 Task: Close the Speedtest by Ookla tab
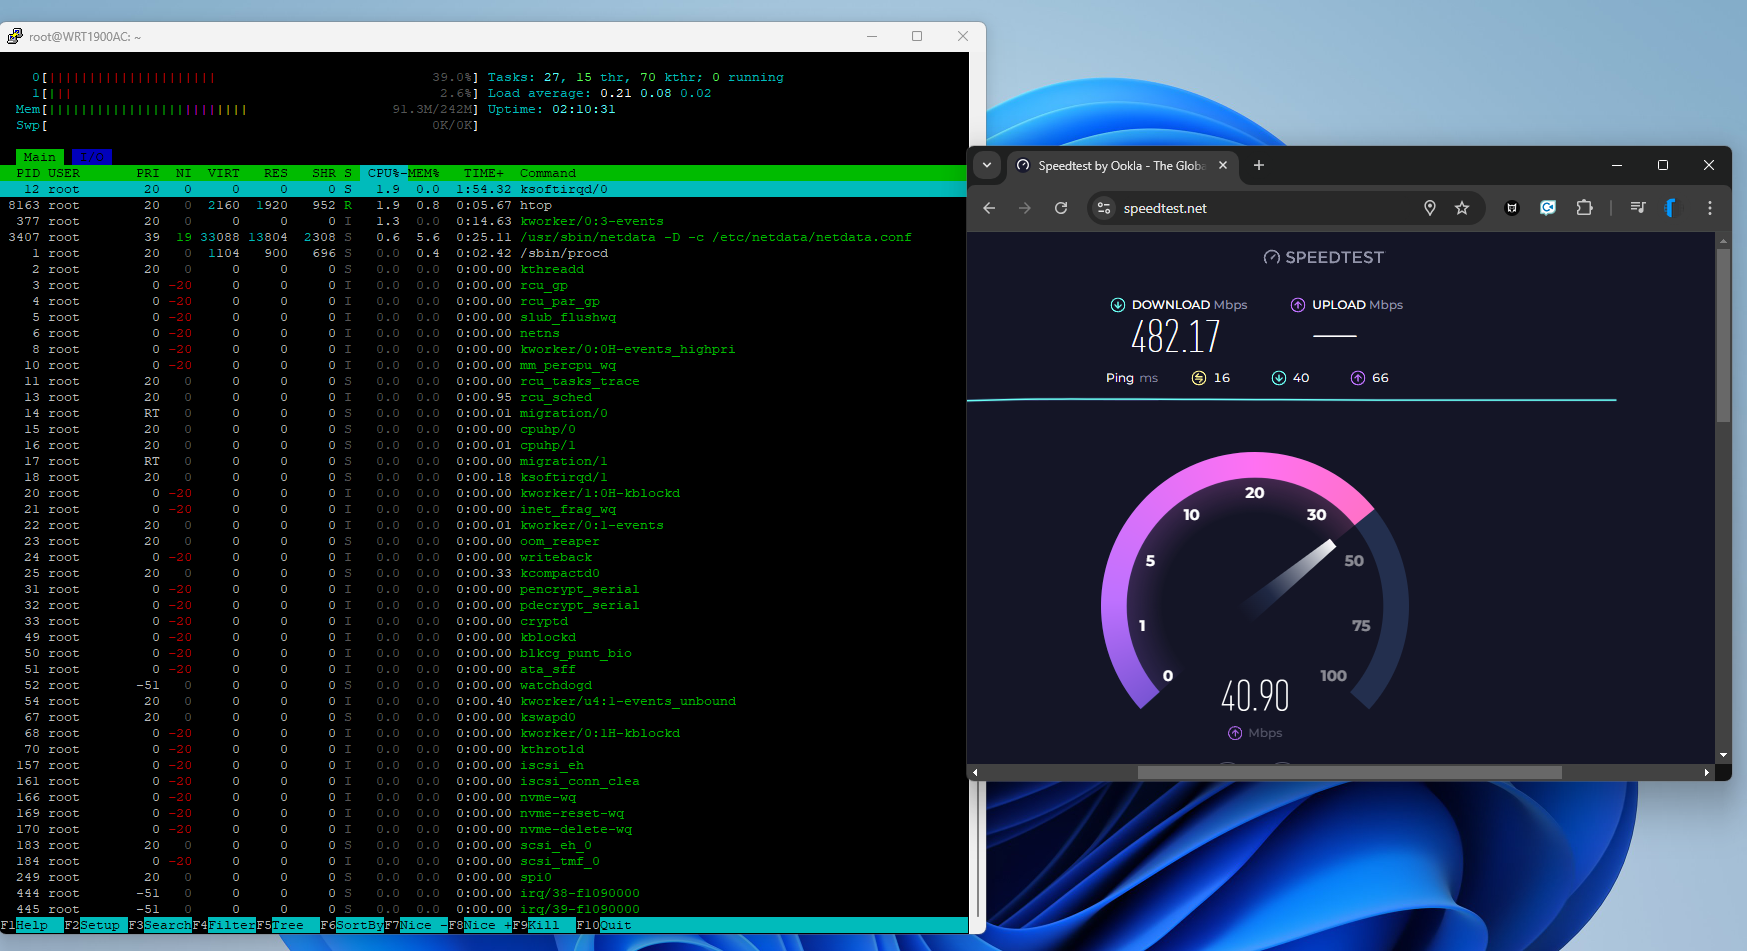pos(1223,165)
